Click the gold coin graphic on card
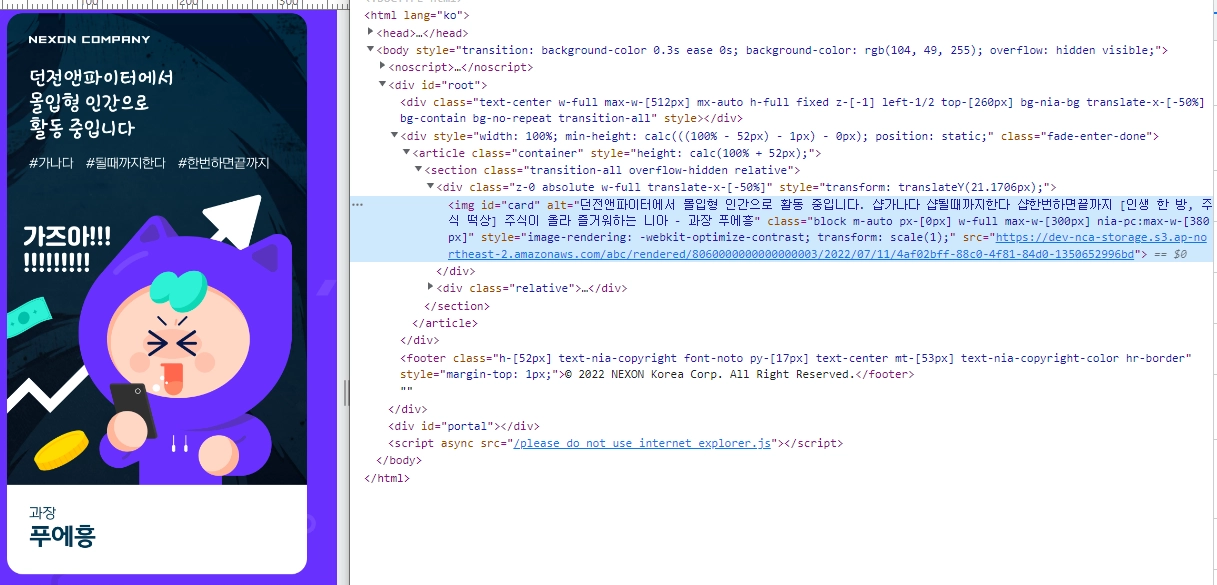 (x=62, y=449)
